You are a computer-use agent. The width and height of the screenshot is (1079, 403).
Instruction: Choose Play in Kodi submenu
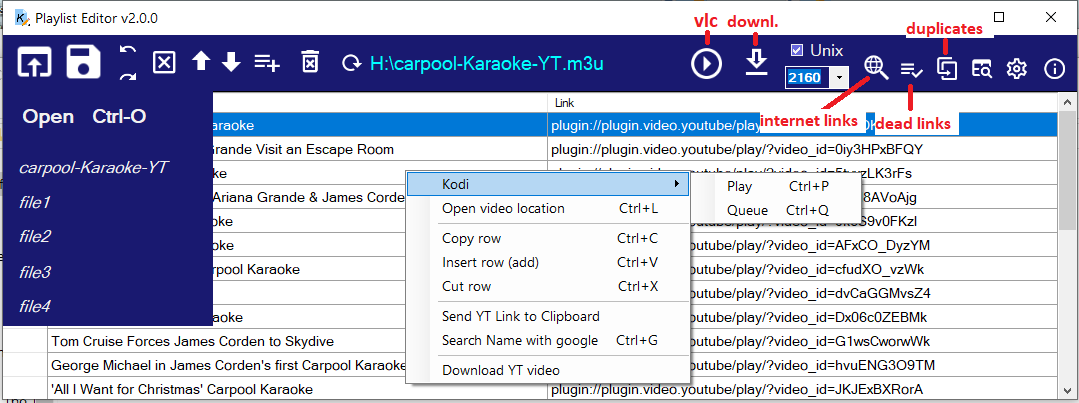click(x=778, y=186)
